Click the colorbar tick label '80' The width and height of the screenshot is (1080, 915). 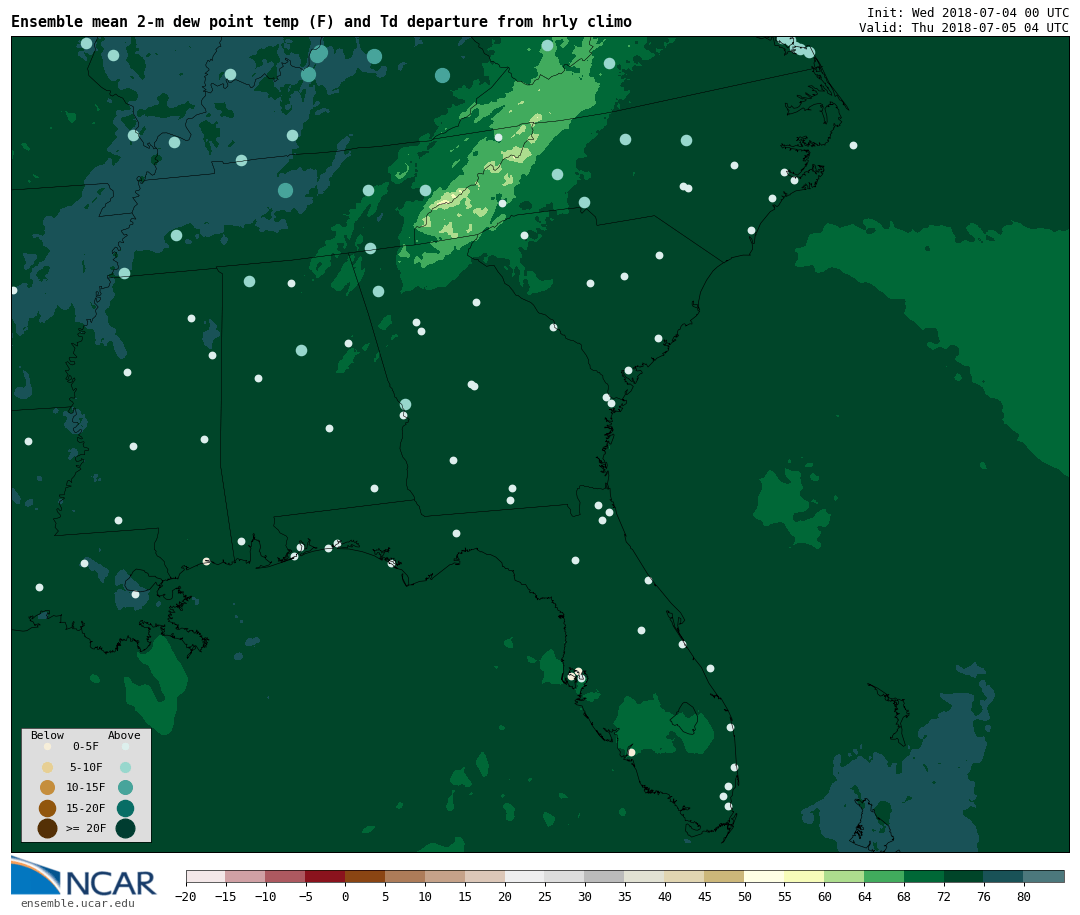tap(1024, 896)
